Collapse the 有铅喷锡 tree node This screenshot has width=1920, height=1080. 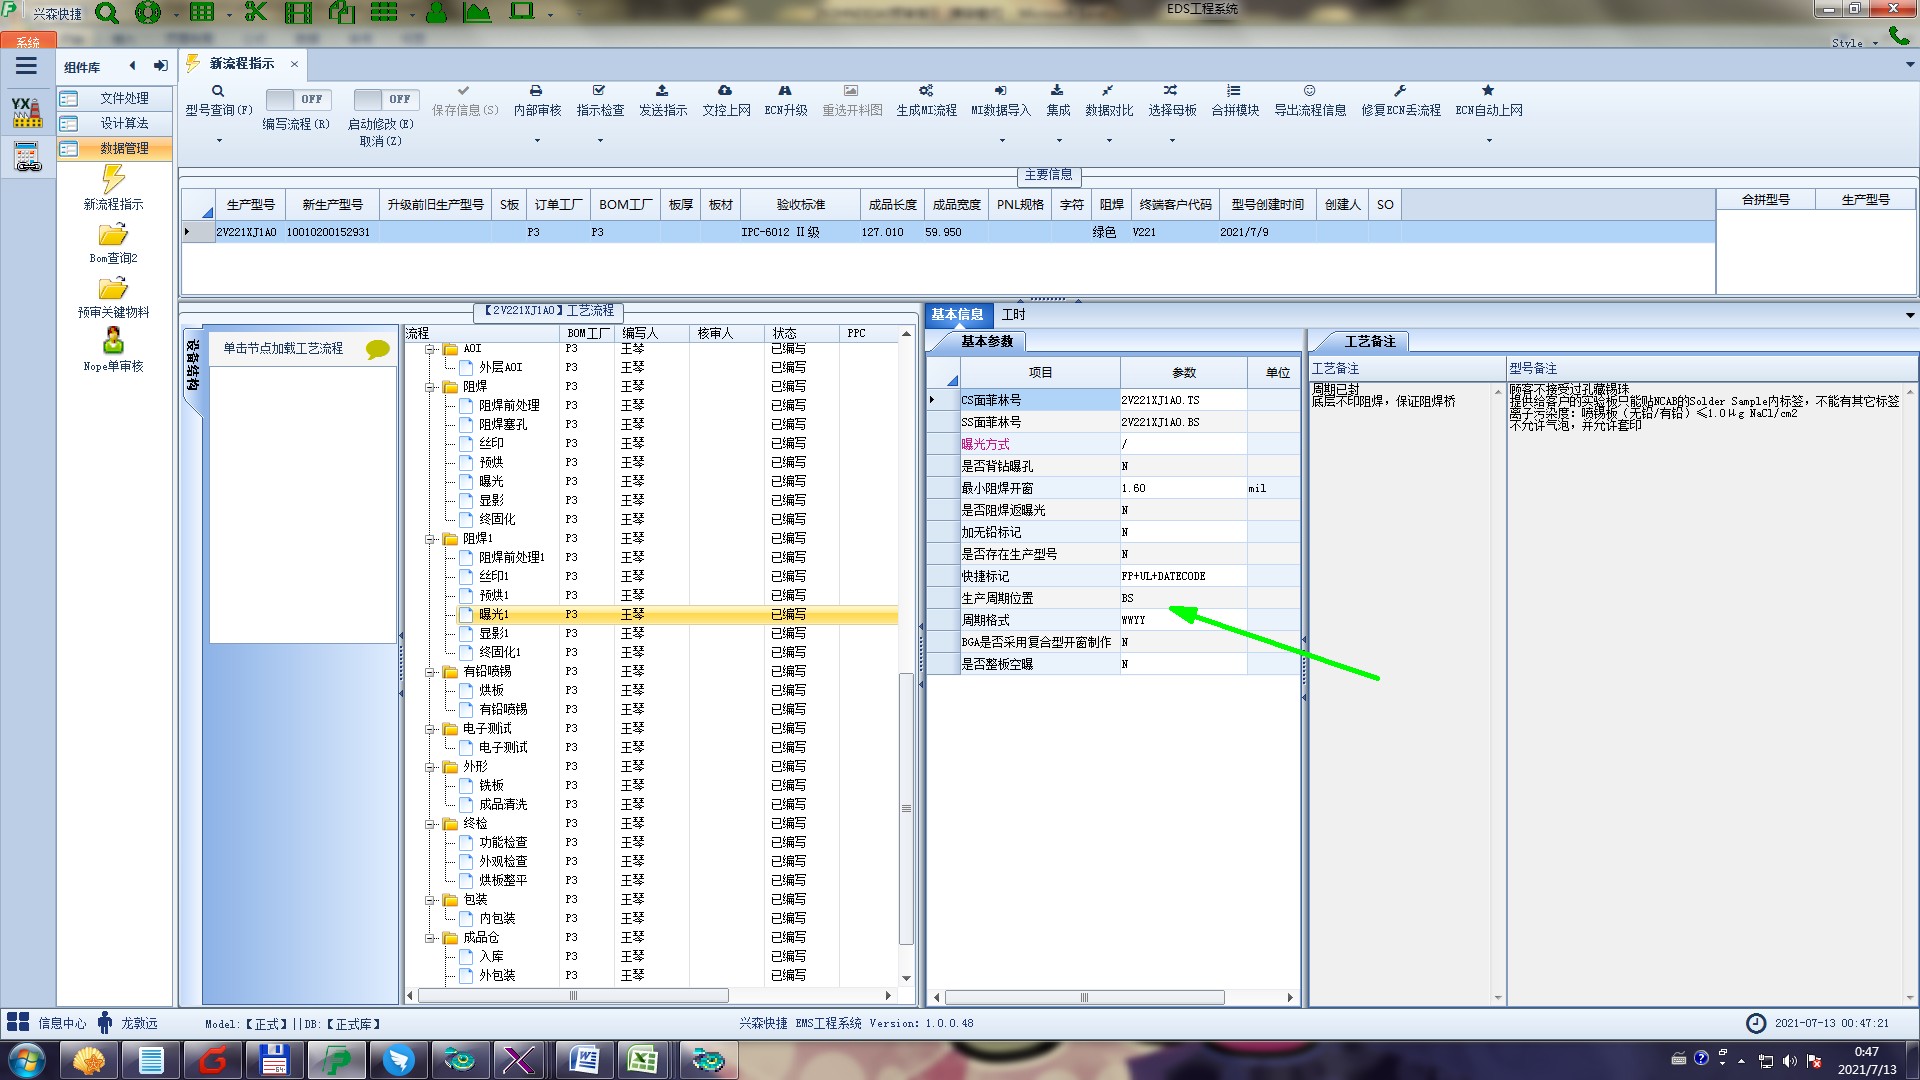pos(430,672)
